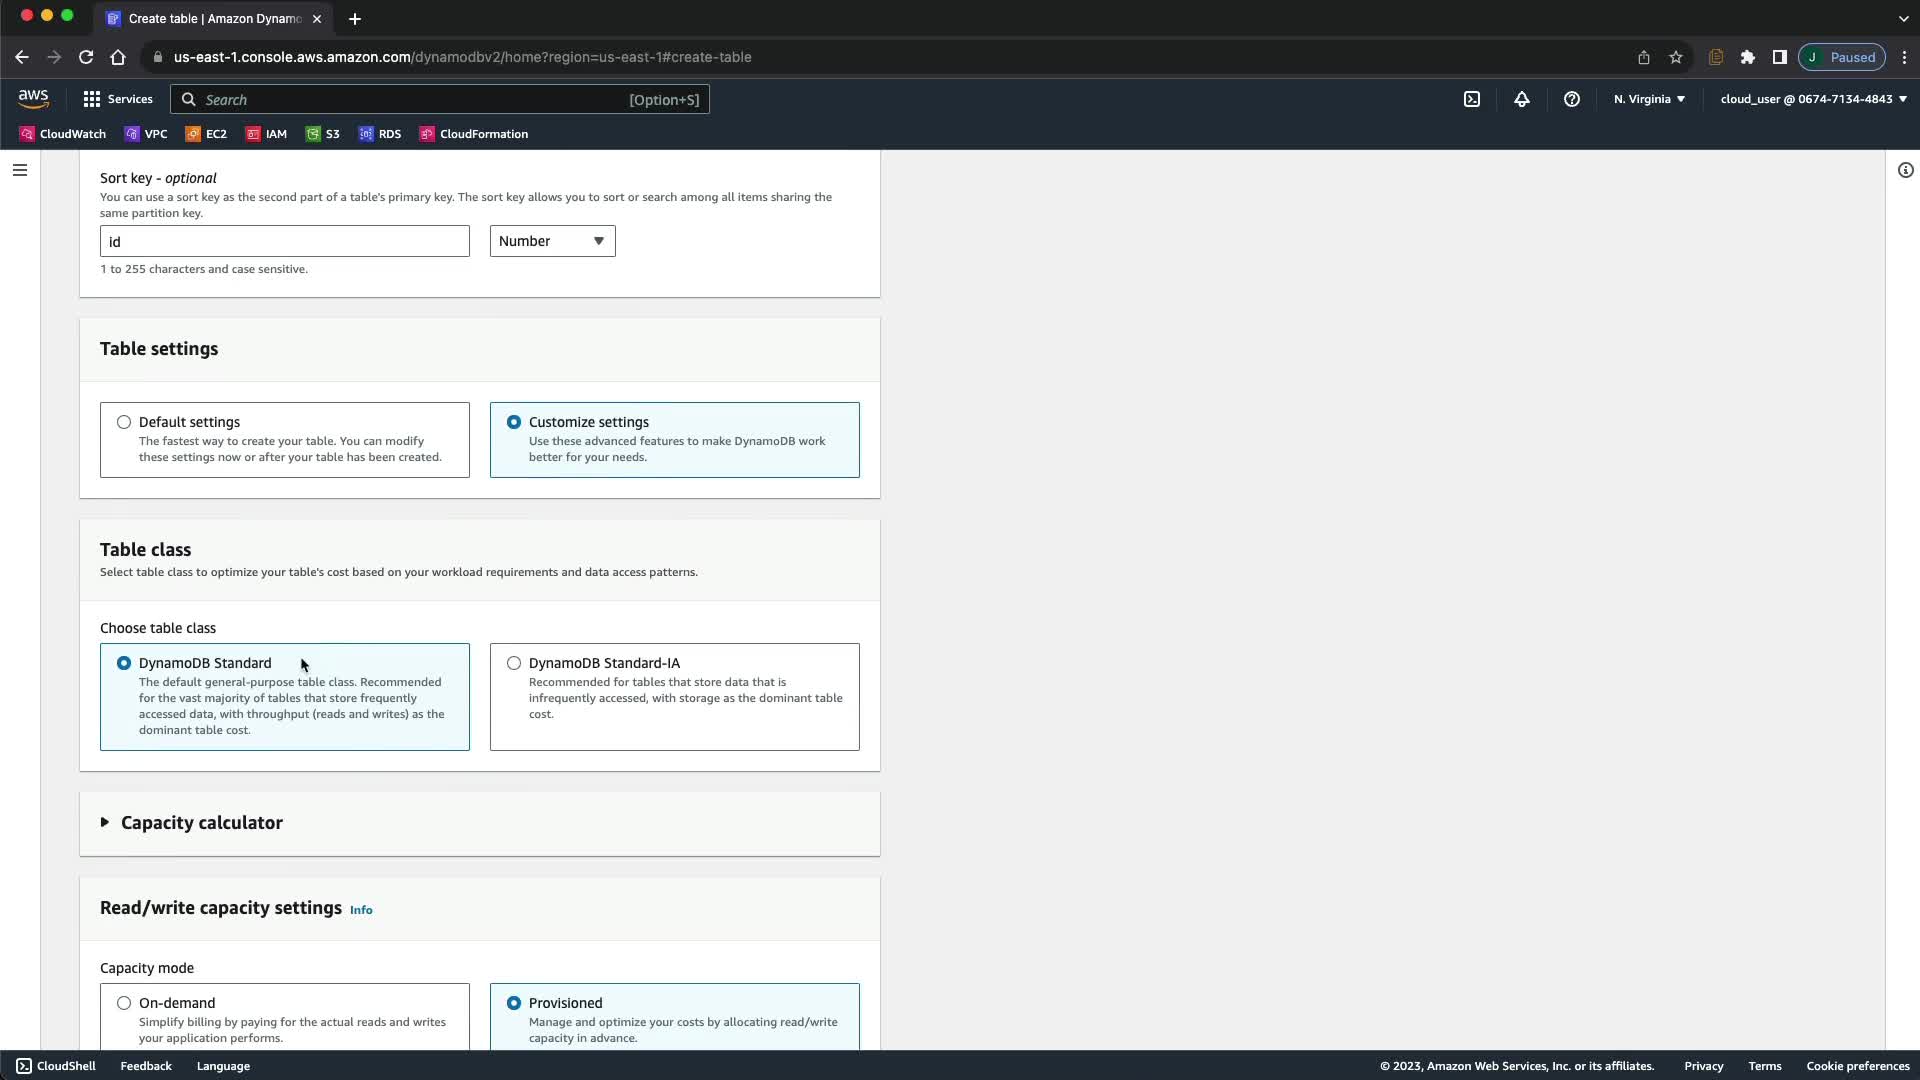Toggle the left hamburger navigation menu
This screenshot has width=1920, height=1080.
click(20, 170)
